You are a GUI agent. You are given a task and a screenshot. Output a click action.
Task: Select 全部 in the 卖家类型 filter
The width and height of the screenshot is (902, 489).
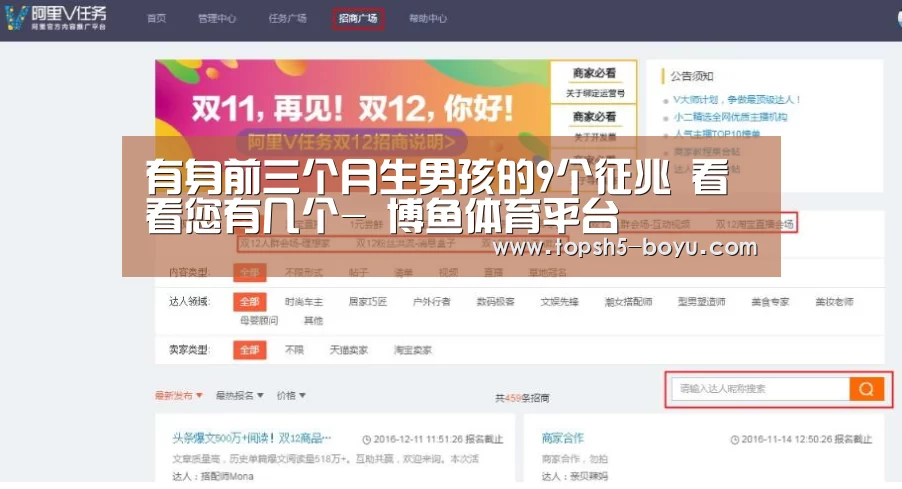click(250, 350)
